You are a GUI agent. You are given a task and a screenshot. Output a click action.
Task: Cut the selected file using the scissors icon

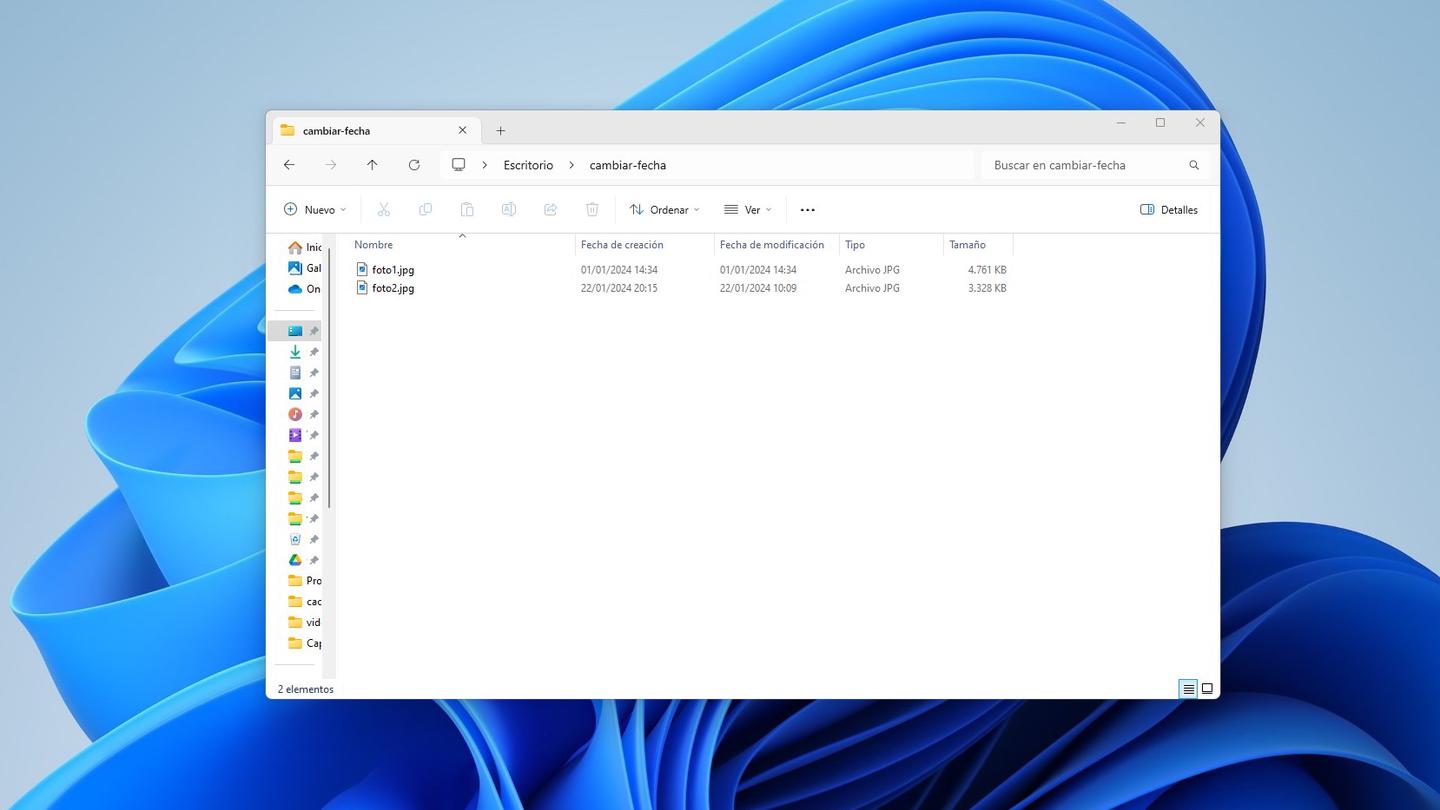384,209
